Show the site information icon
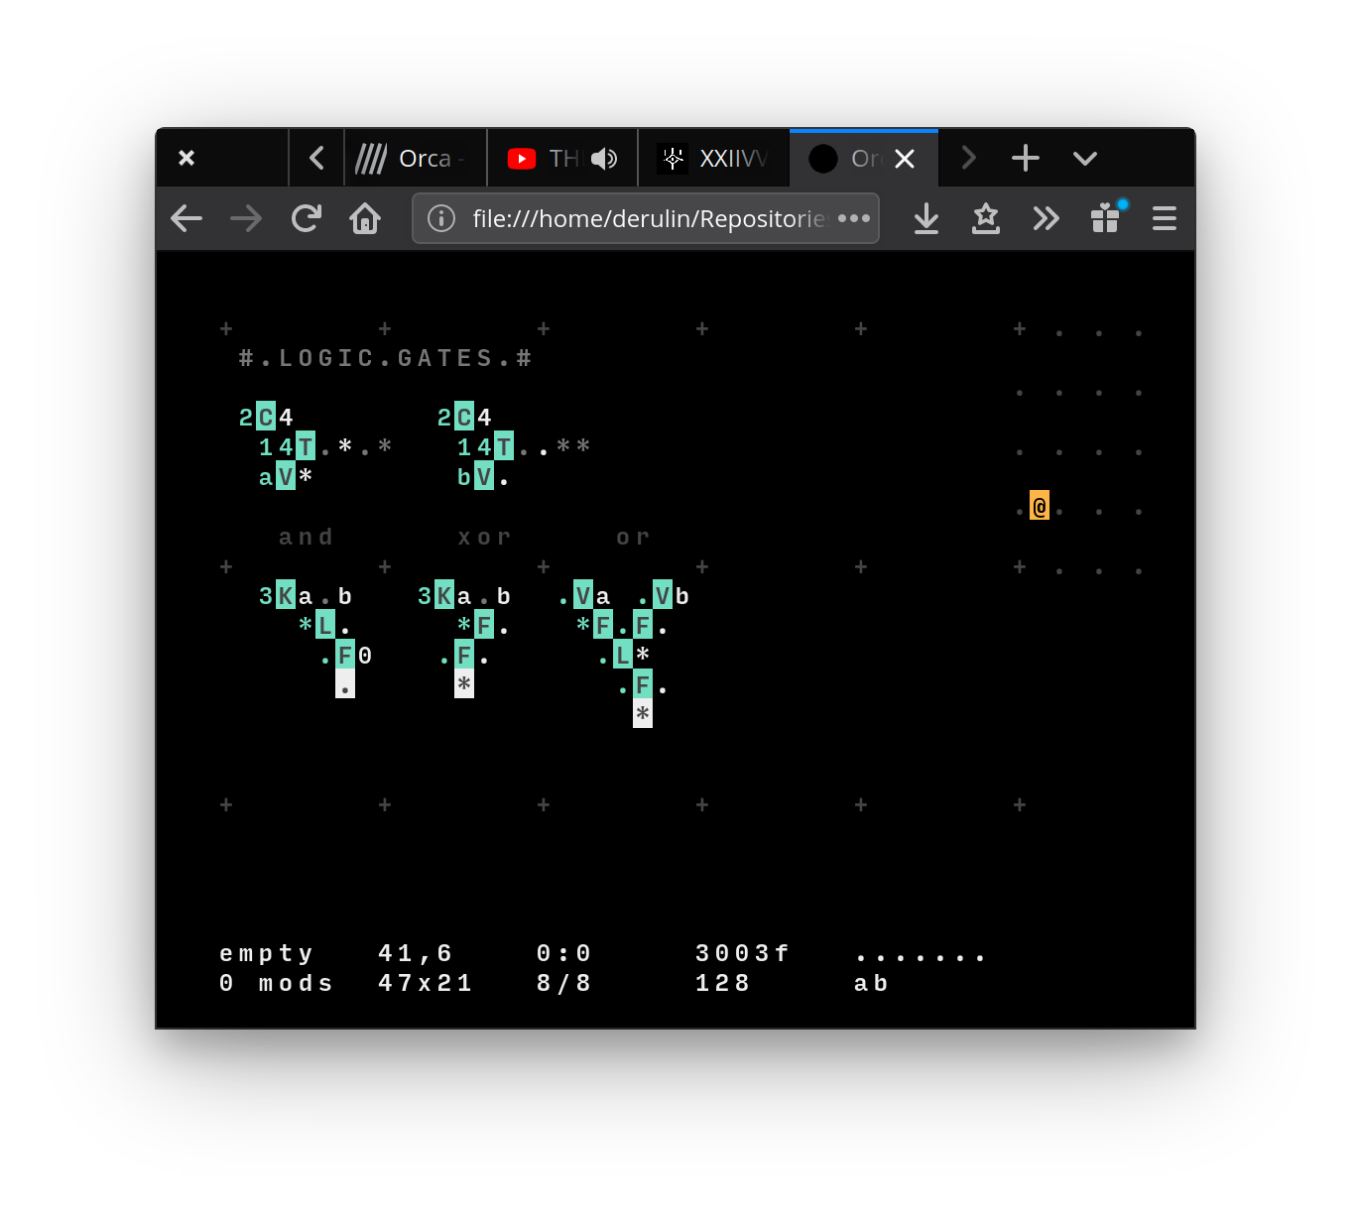1351x1212 pixels. pos(441,218)
